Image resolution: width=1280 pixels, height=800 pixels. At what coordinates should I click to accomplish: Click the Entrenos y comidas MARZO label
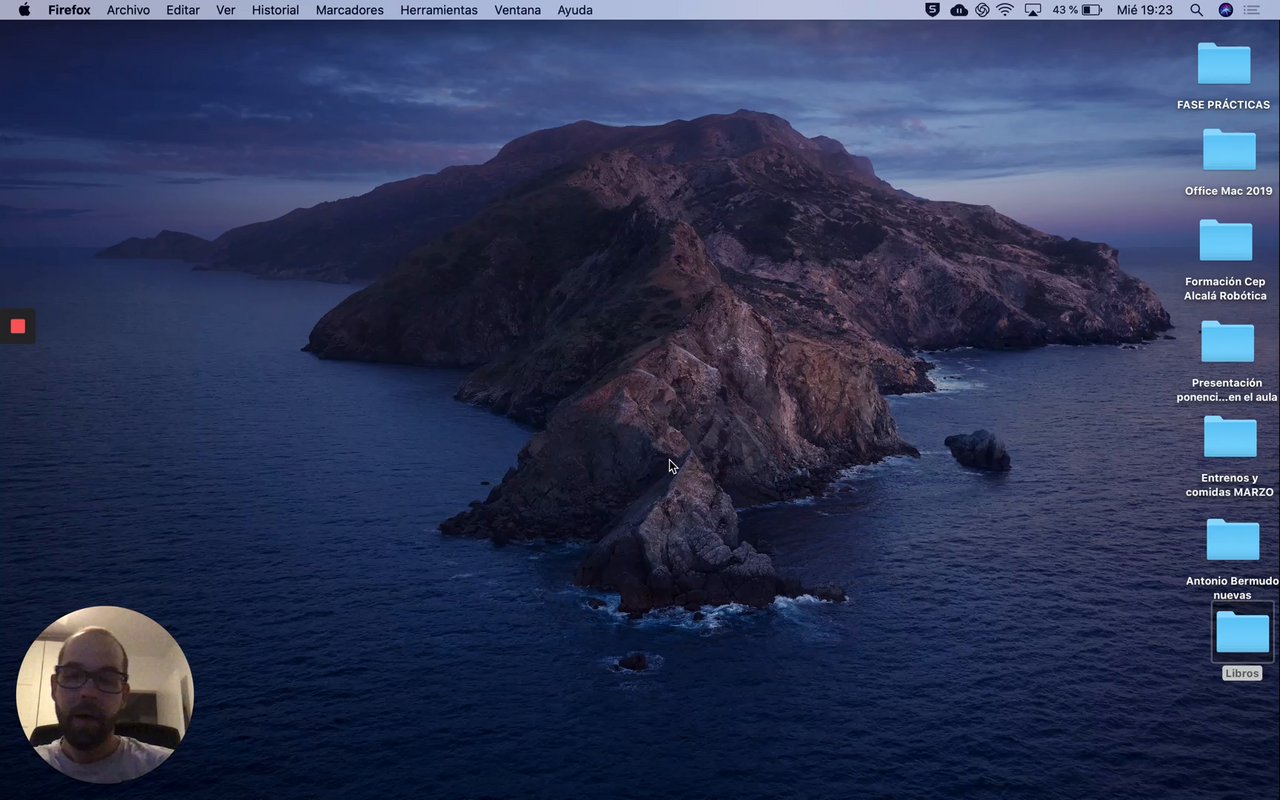point(1230,485)
